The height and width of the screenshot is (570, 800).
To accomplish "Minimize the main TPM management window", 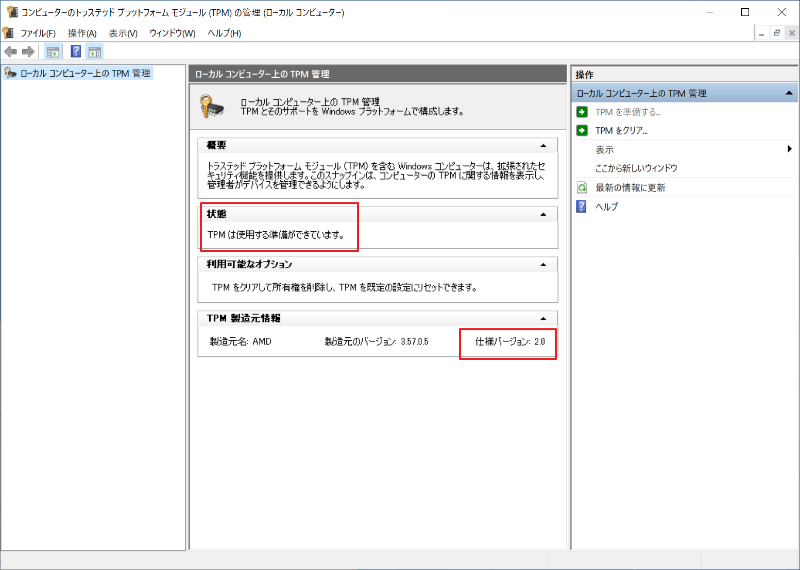I will coord(709,12).
